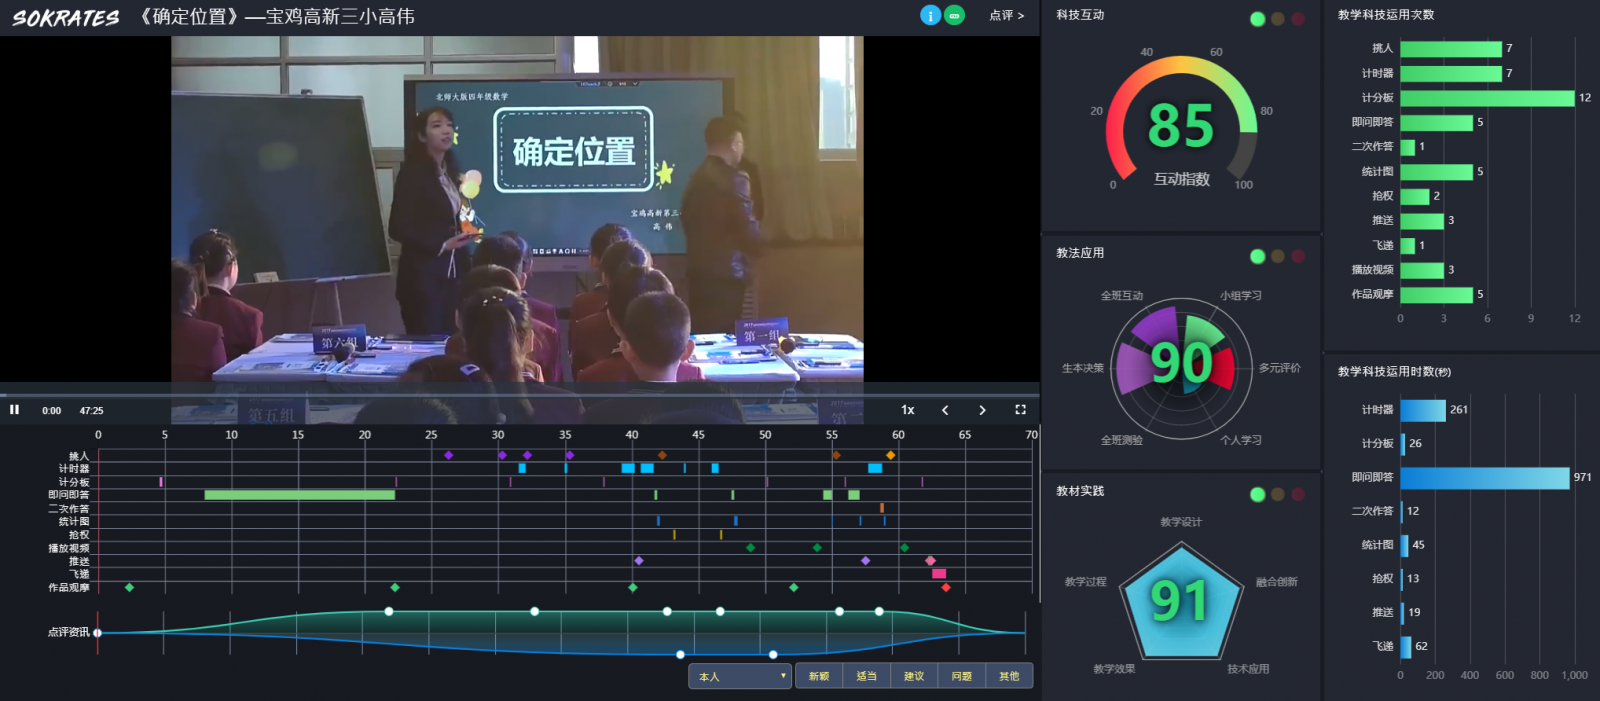The image size is (1600, 701).
Task: Skip to the next video segment arrow
Action: (982, 410)
